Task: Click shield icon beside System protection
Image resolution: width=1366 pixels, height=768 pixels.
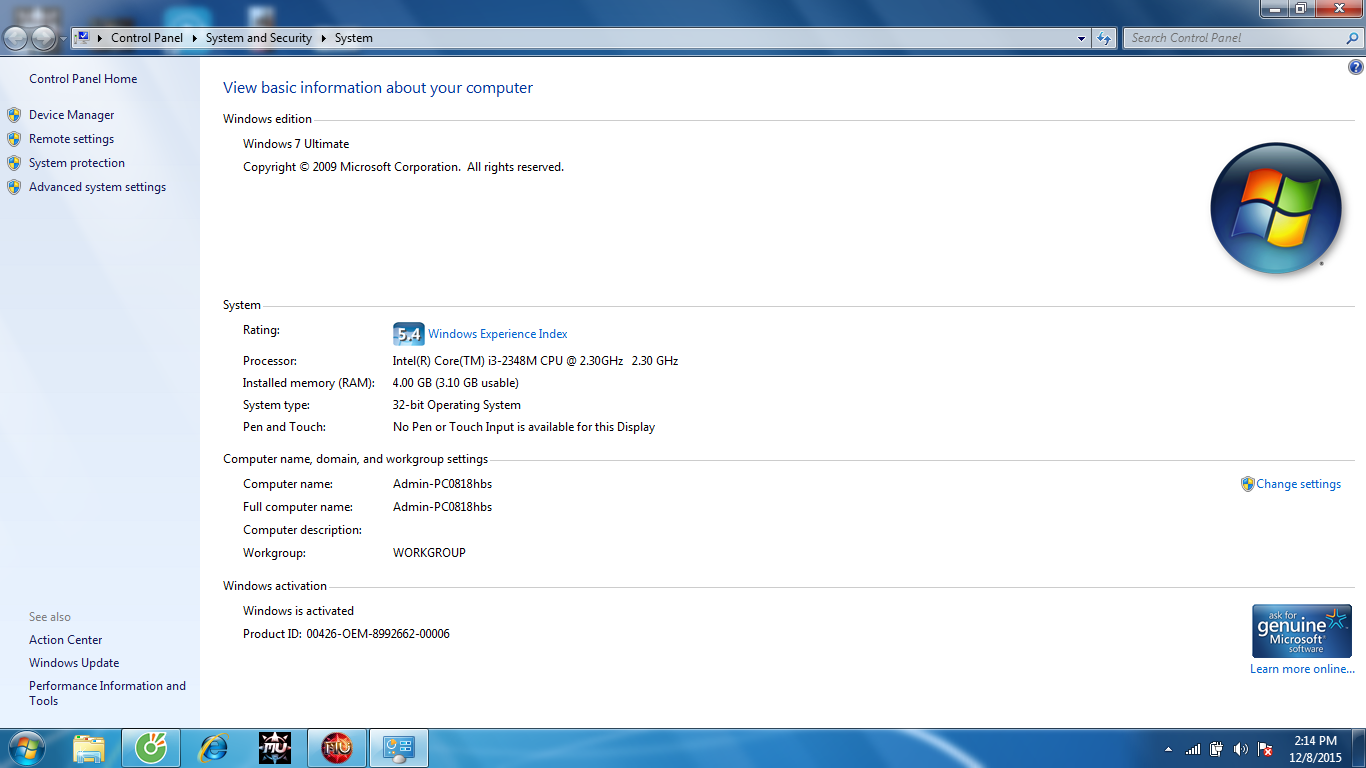Action: tap(14, 163)
